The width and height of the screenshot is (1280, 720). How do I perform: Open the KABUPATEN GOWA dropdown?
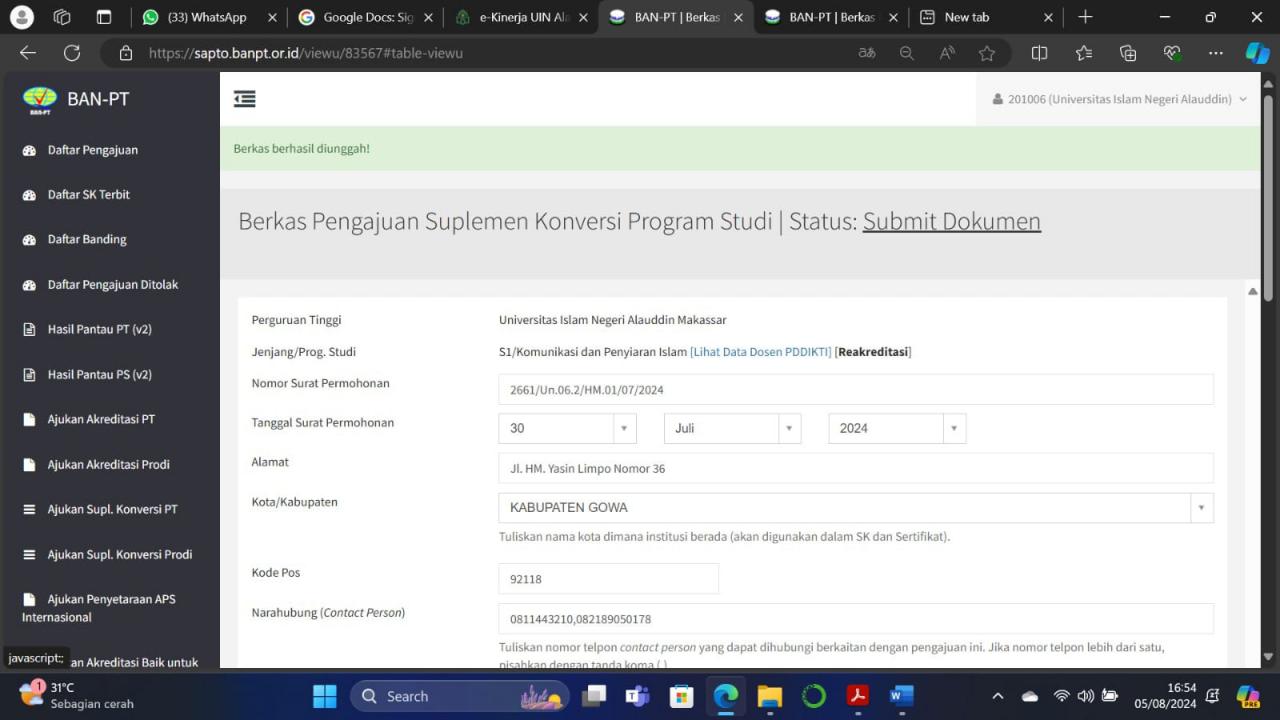coord(1200,507)
